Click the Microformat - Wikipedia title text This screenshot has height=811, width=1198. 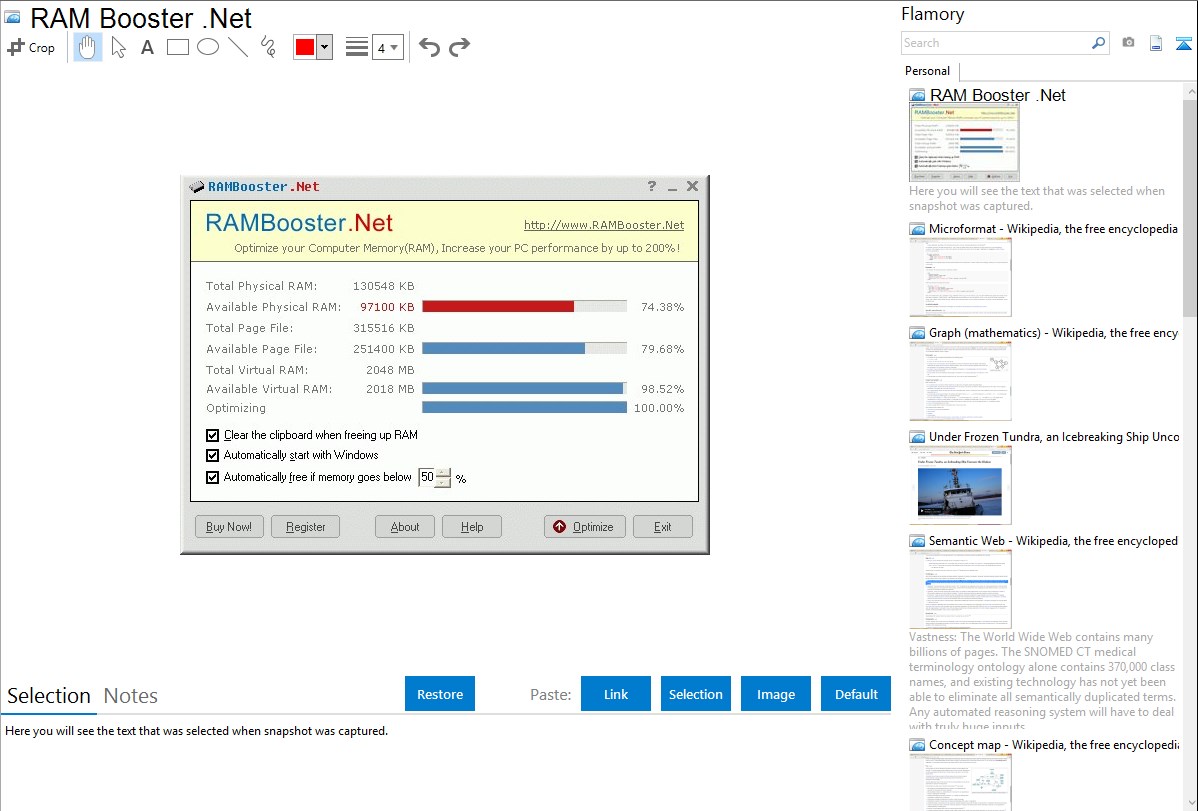click(1053, 229)
